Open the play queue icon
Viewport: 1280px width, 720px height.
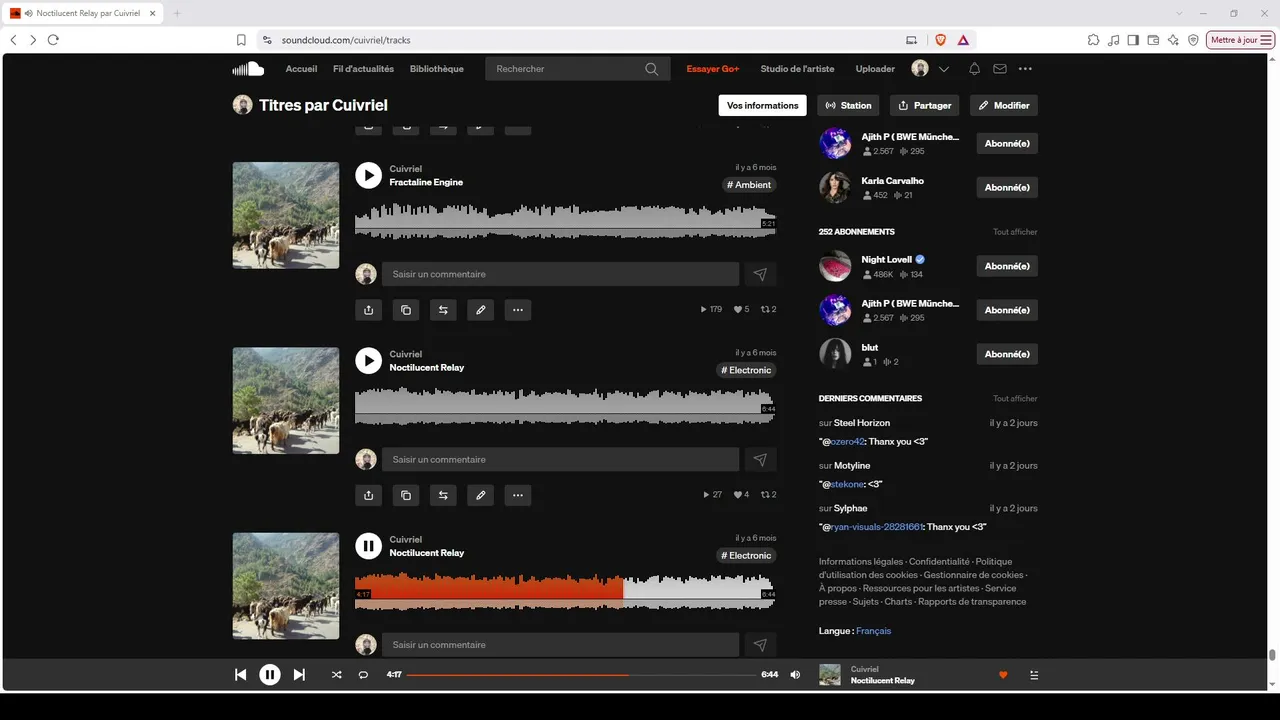pos(1034,675)
